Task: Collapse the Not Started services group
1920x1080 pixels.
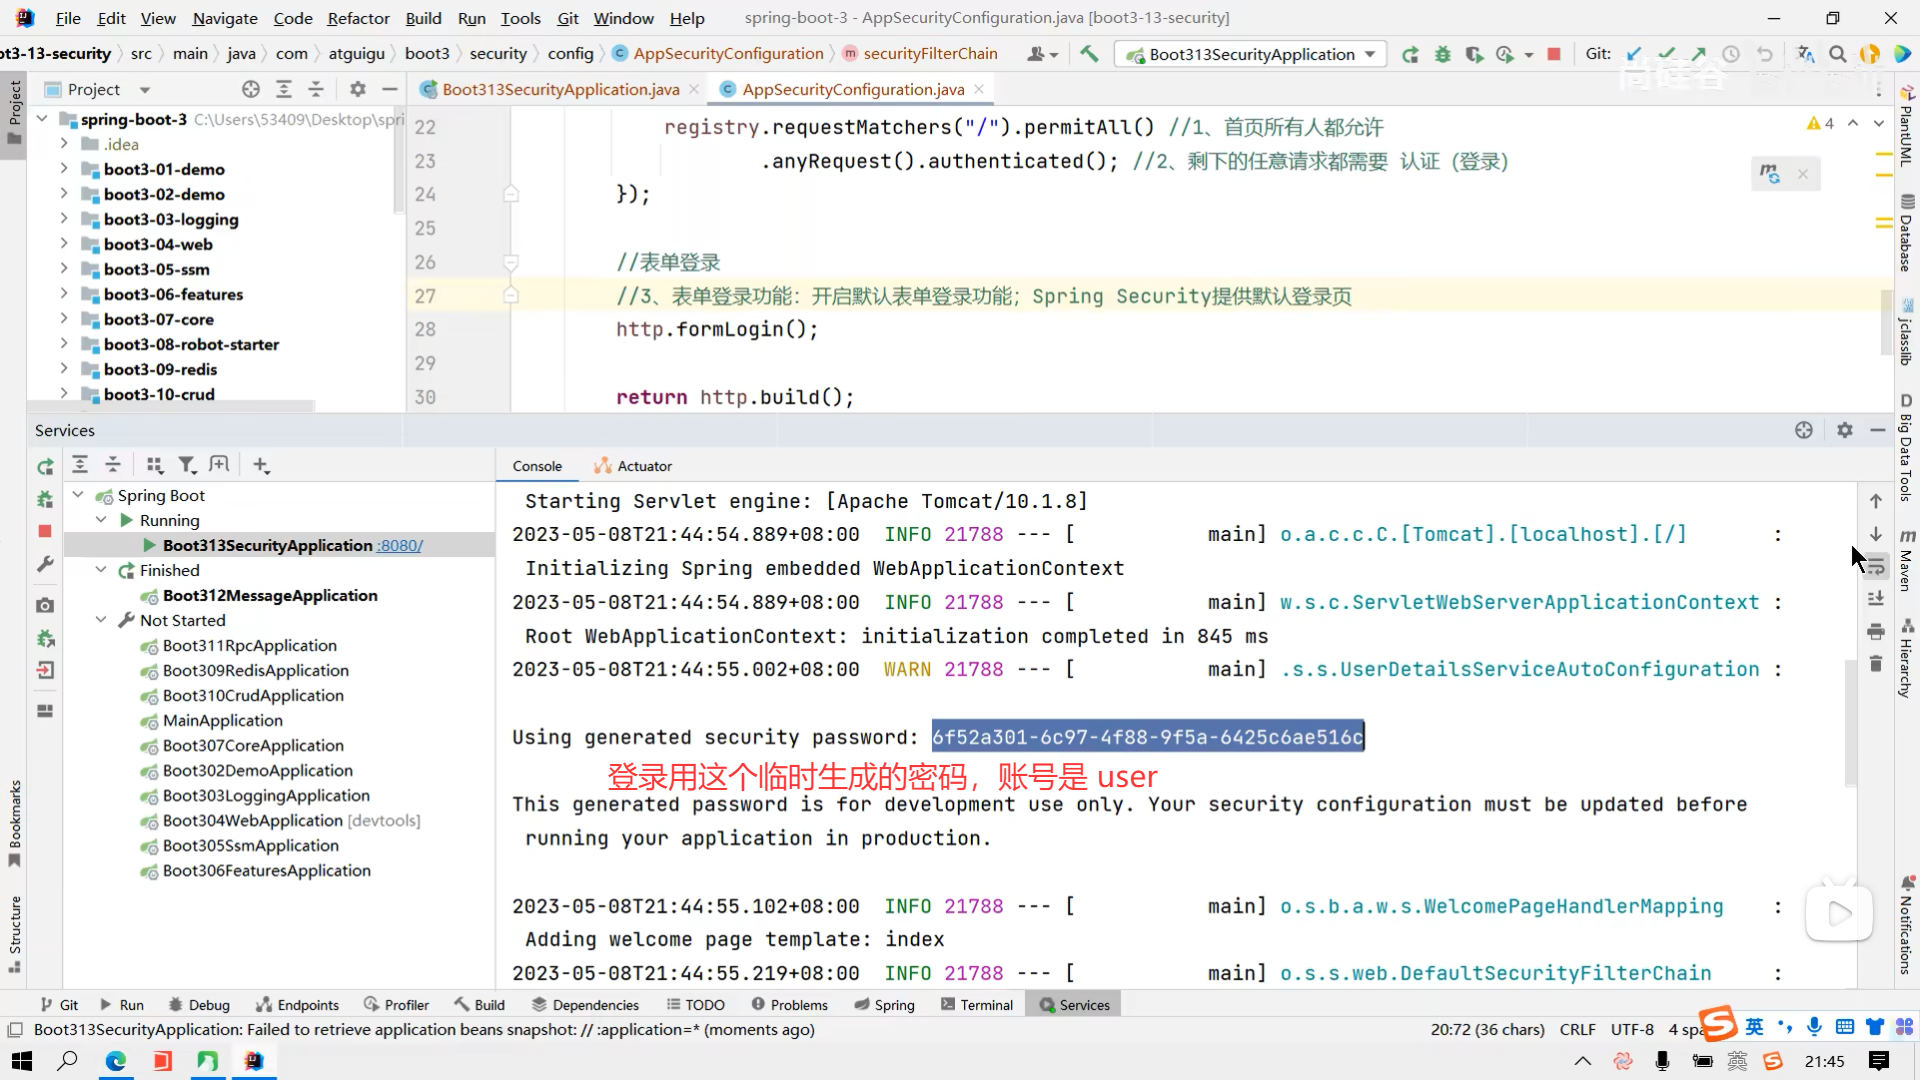Action: (x=101, y=620)
